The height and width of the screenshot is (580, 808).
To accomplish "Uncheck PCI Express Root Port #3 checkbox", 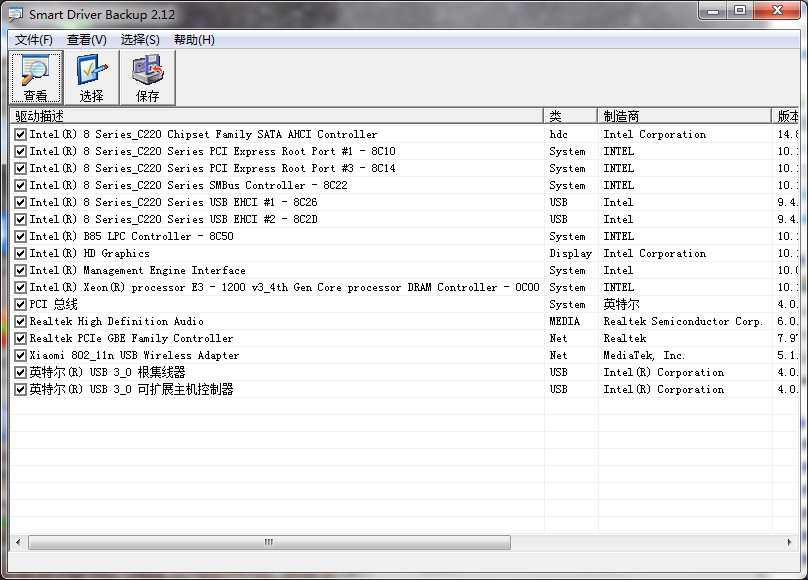I will click(x=20, y=168).
